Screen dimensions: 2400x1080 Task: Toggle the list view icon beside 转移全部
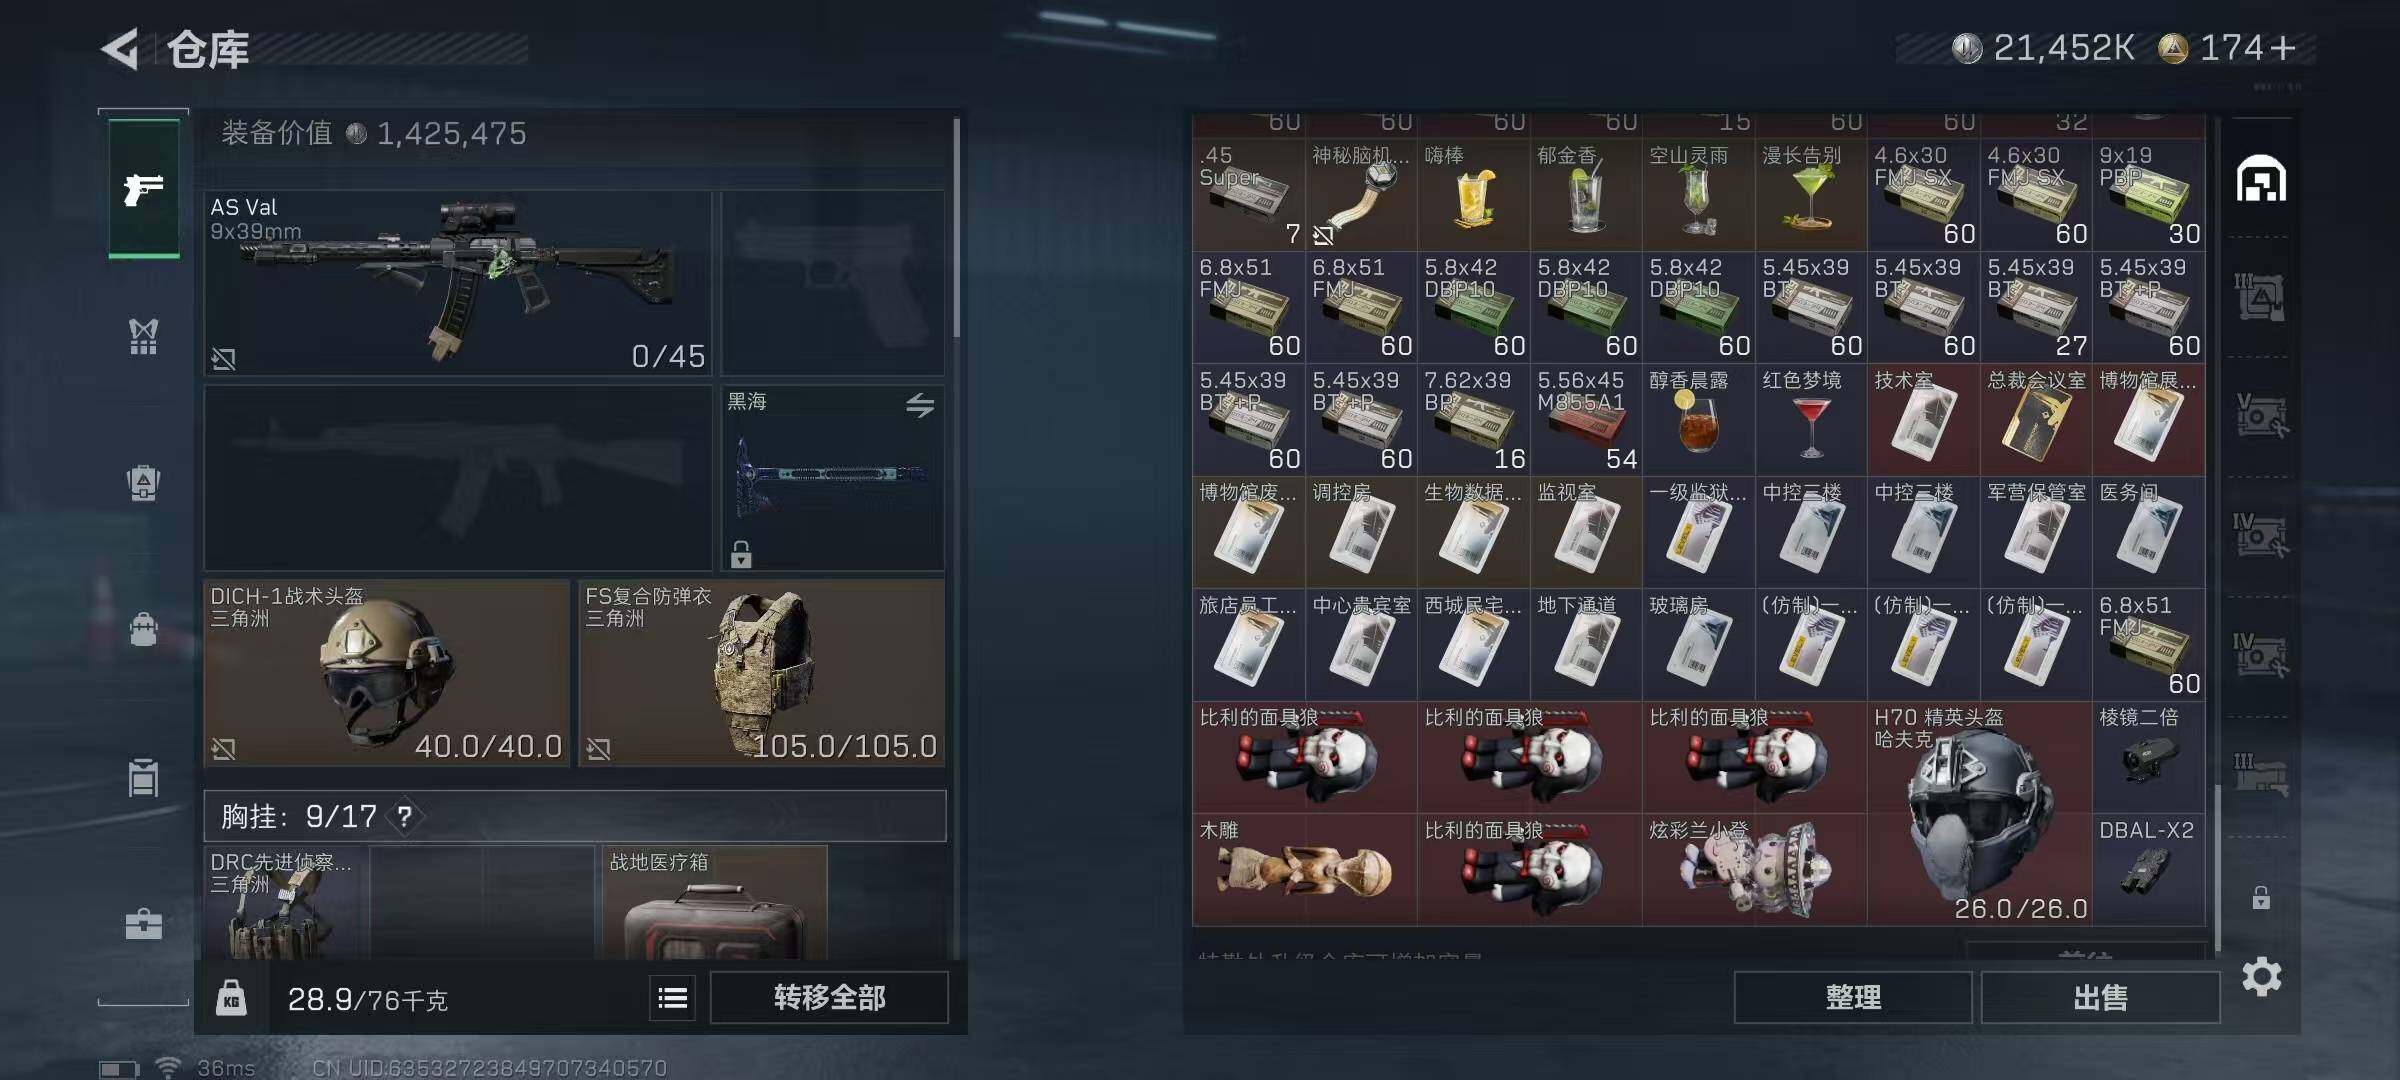pyautogui.click(x=673, y=997)
